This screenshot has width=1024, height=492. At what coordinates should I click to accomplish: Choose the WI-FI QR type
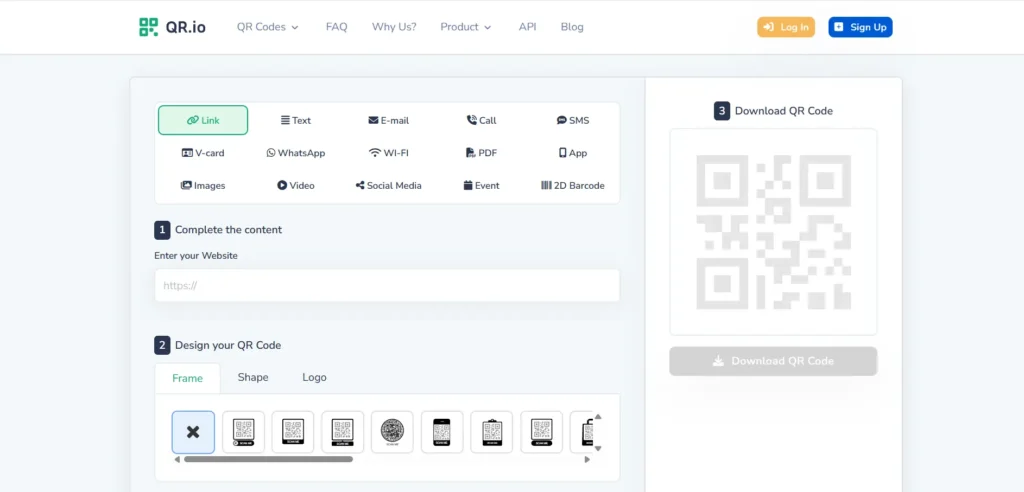[389, 153]
